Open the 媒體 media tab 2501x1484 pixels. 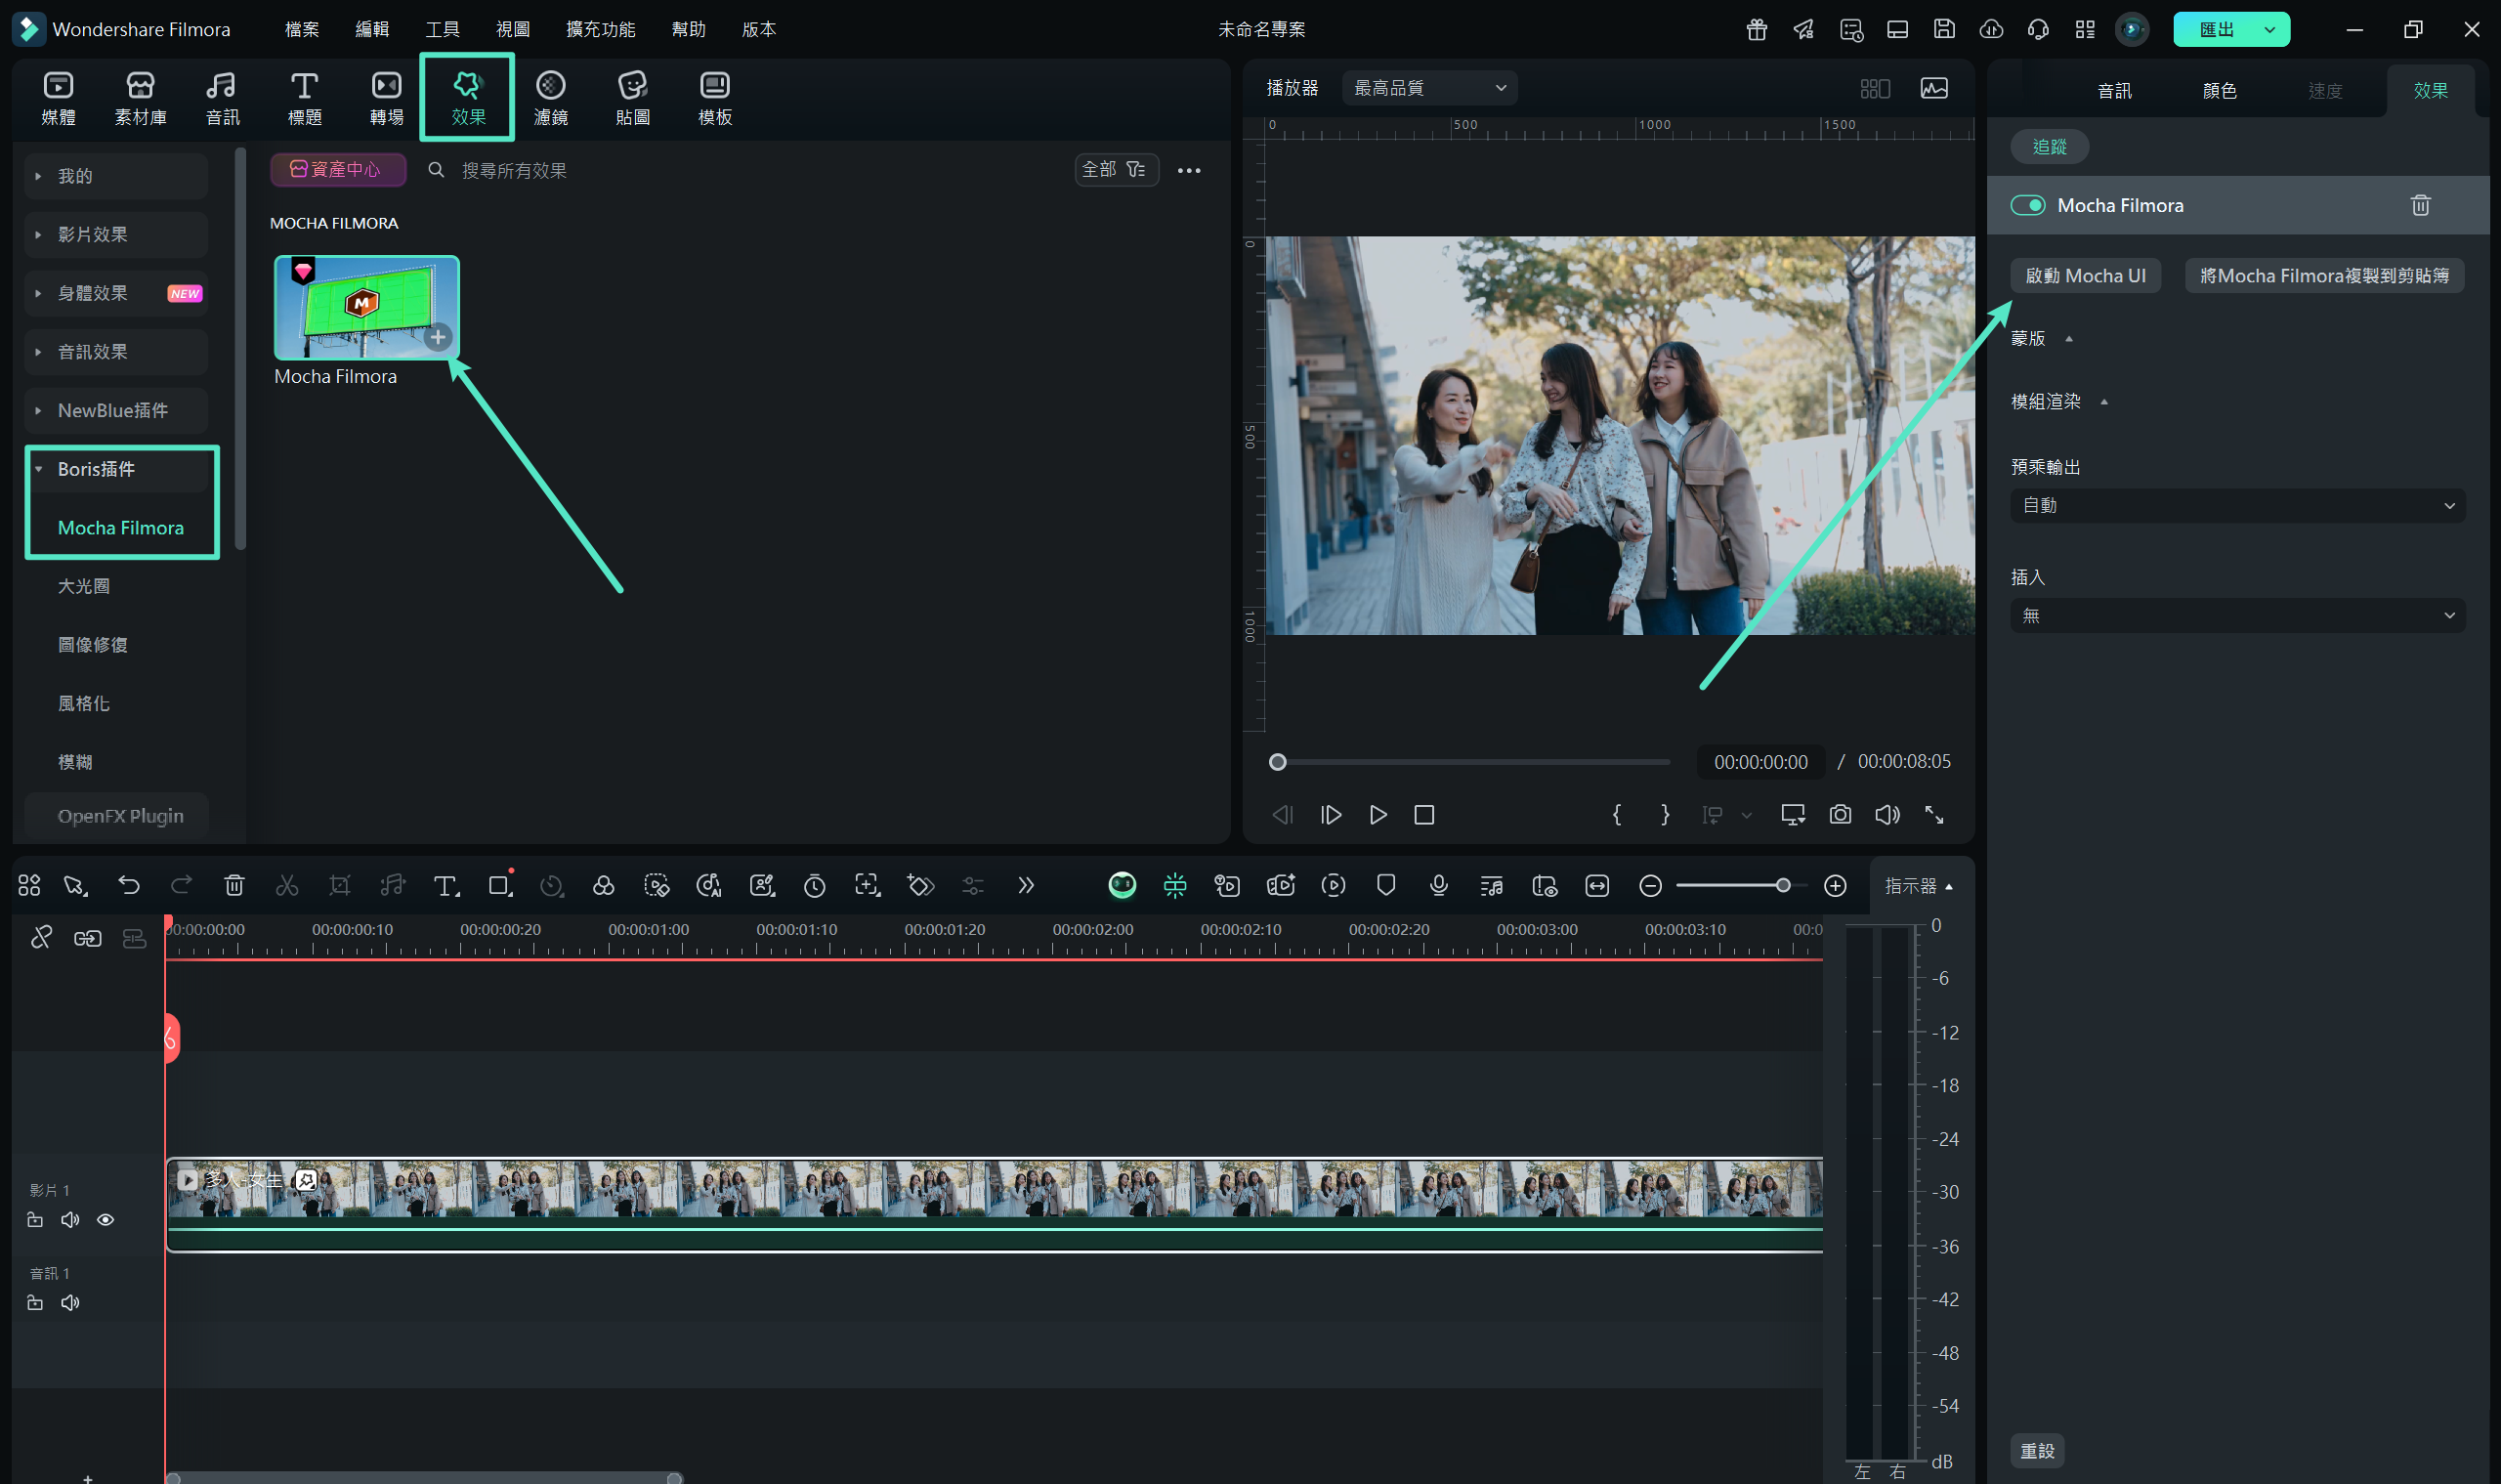tap(58, 98)
